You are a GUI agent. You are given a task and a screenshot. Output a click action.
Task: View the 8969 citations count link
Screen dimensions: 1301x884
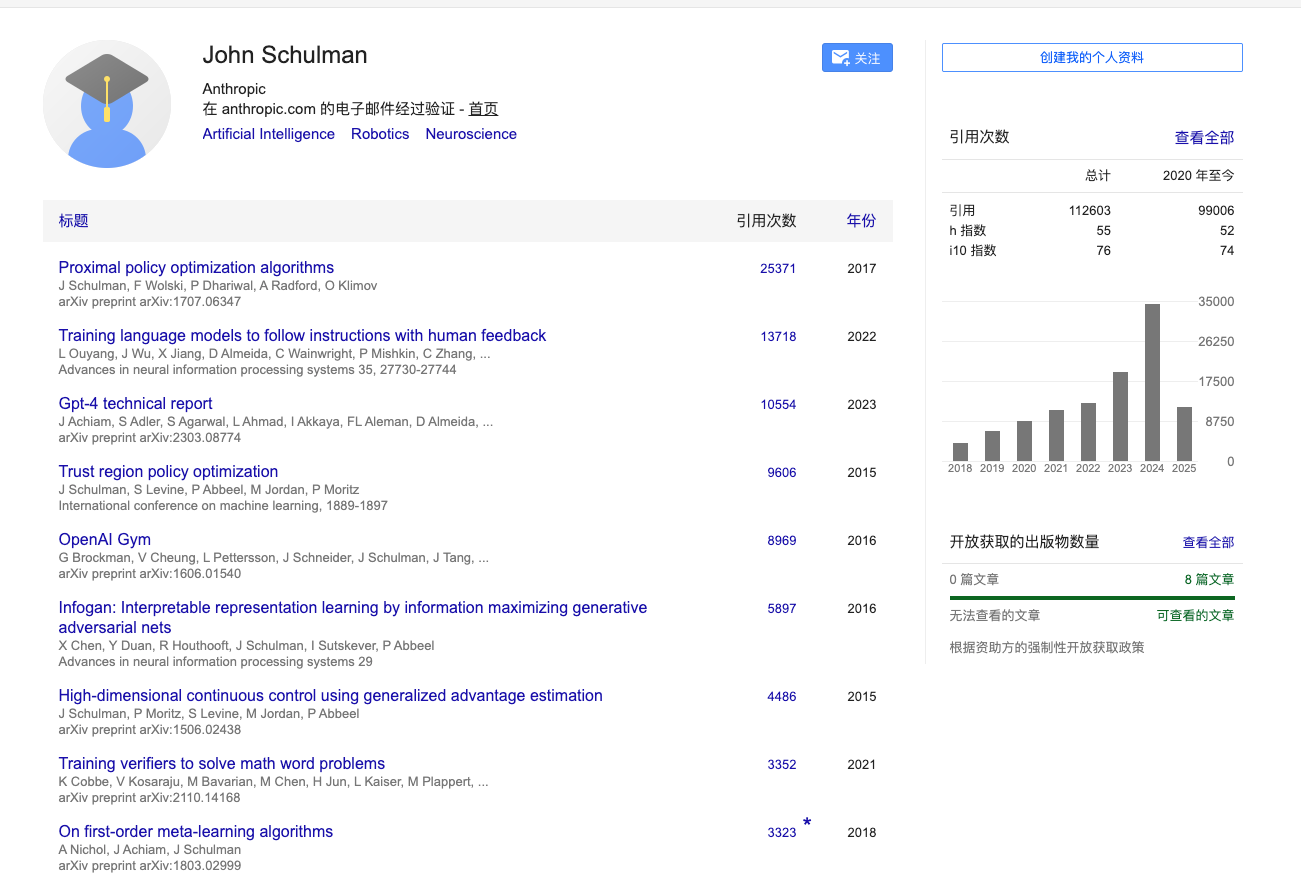pos(782,540)
